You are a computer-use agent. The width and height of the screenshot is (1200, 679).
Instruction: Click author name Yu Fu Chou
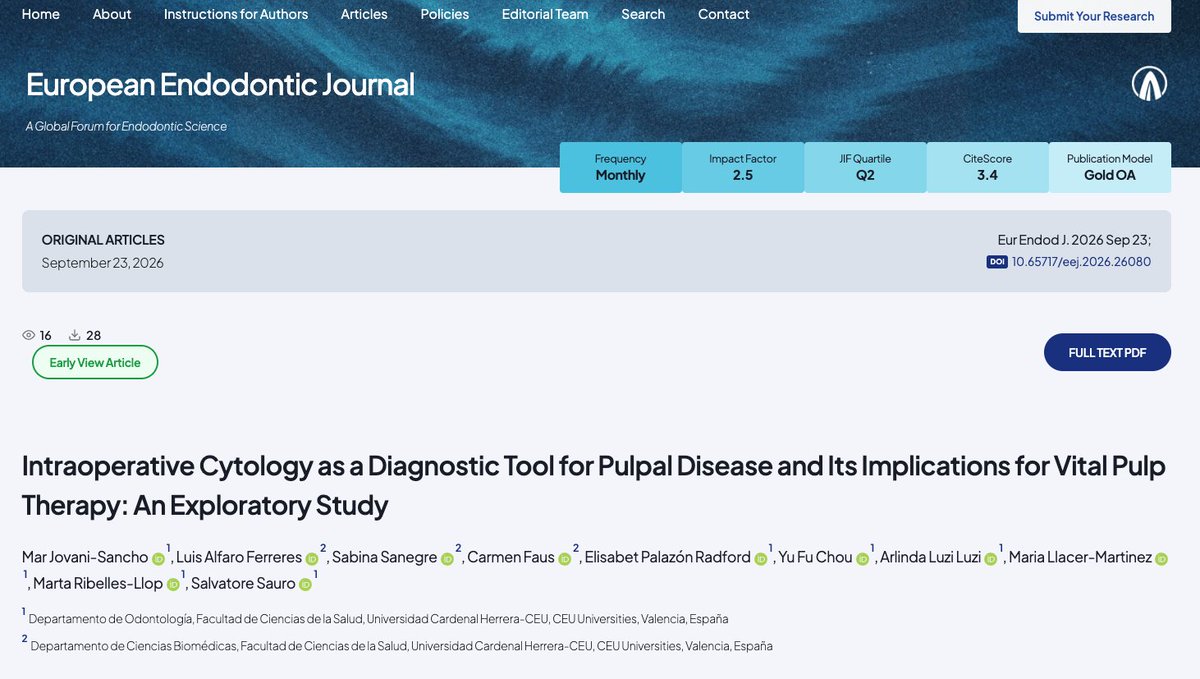tap(815, 557)
